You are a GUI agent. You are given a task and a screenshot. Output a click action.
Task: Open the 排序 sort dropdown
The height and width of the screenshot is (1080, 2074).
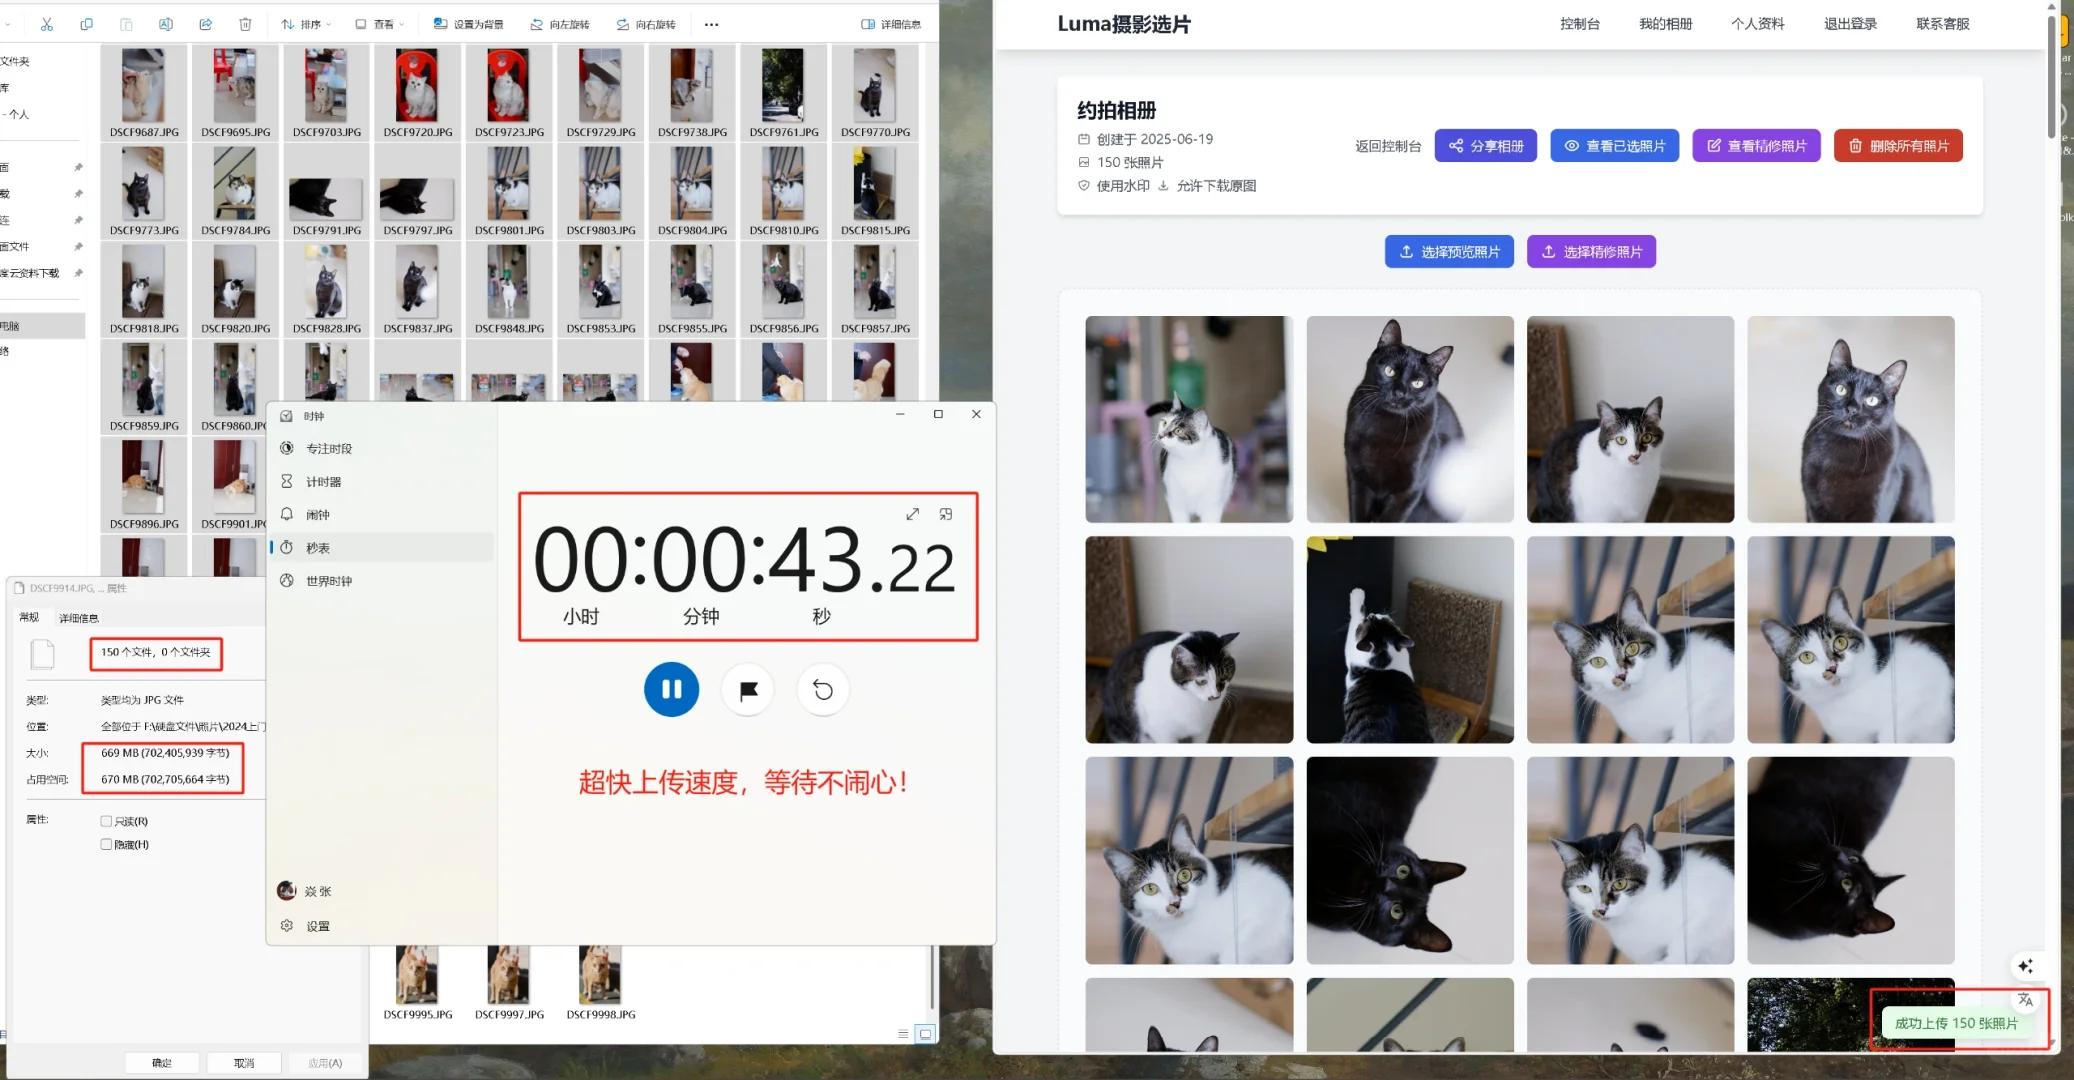307,24
